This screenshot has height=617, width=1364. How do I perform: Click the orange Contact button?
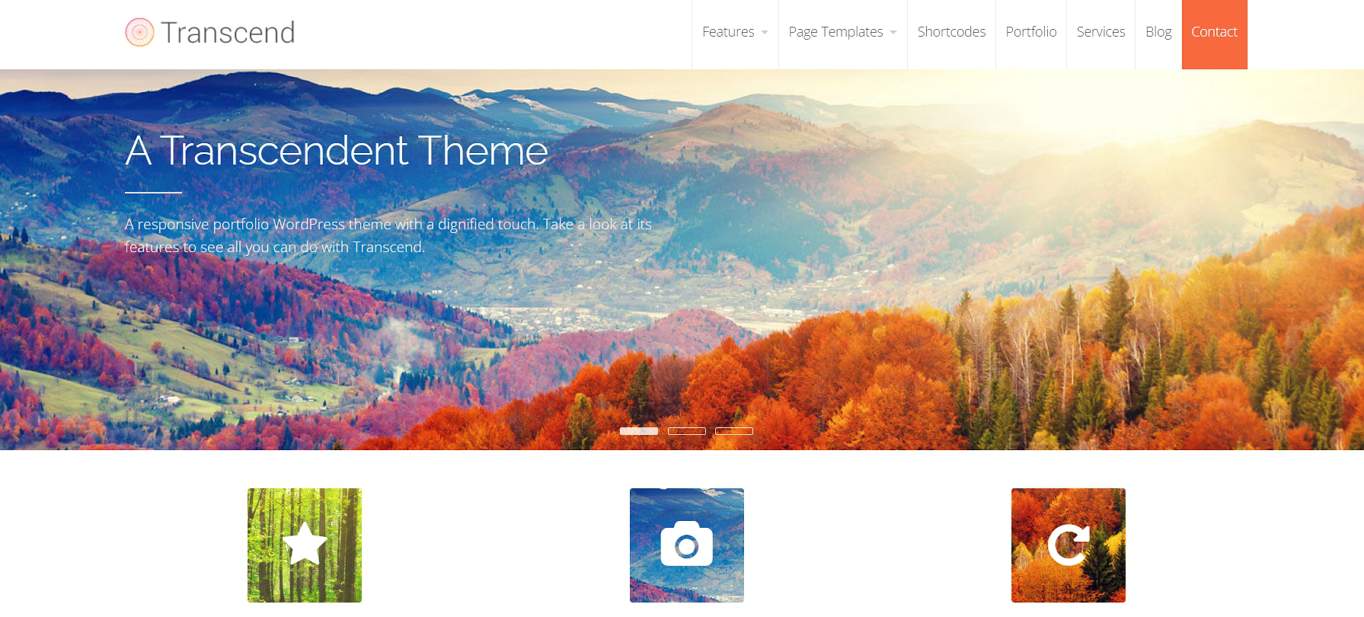pyautogui.click(x=1214, y=34)
